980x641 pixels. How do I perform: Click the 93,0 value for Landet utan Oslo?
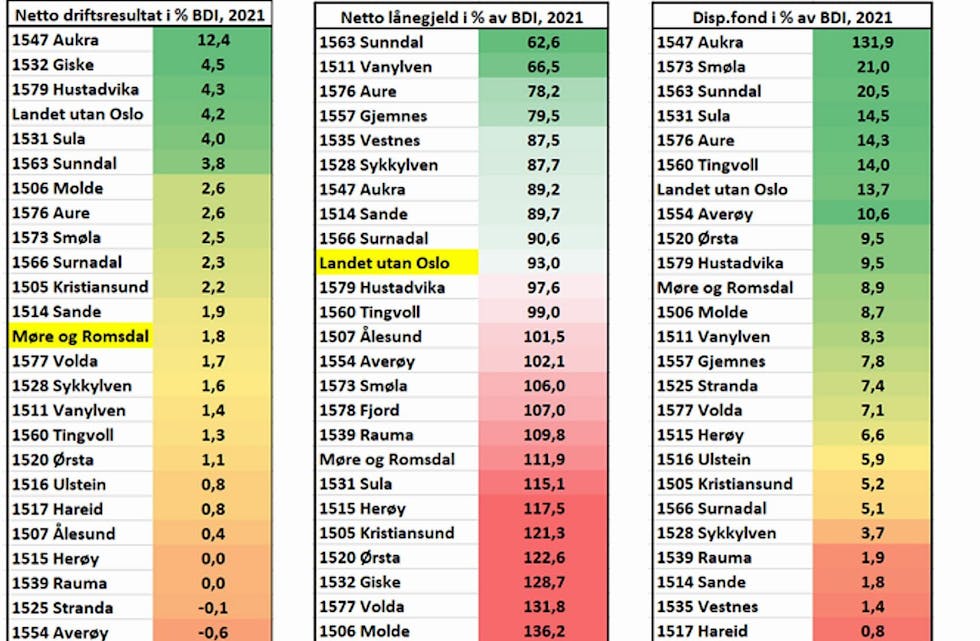coord(545,263)
